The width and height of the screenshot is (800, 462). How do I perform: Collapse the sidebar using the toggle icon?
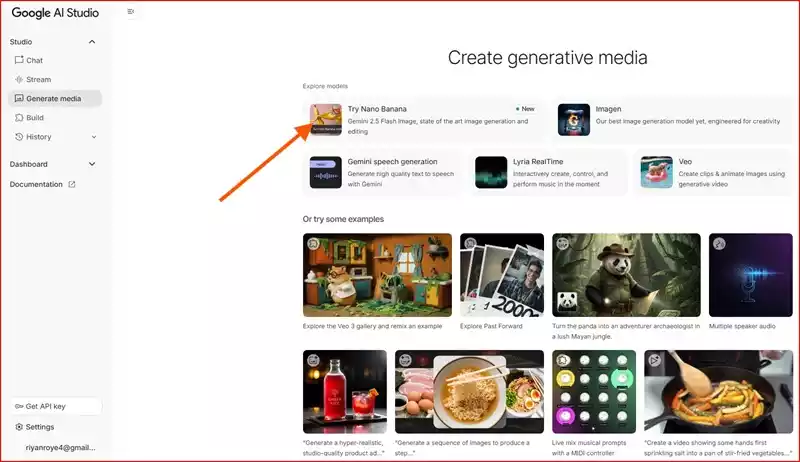(x=131, y=11)
